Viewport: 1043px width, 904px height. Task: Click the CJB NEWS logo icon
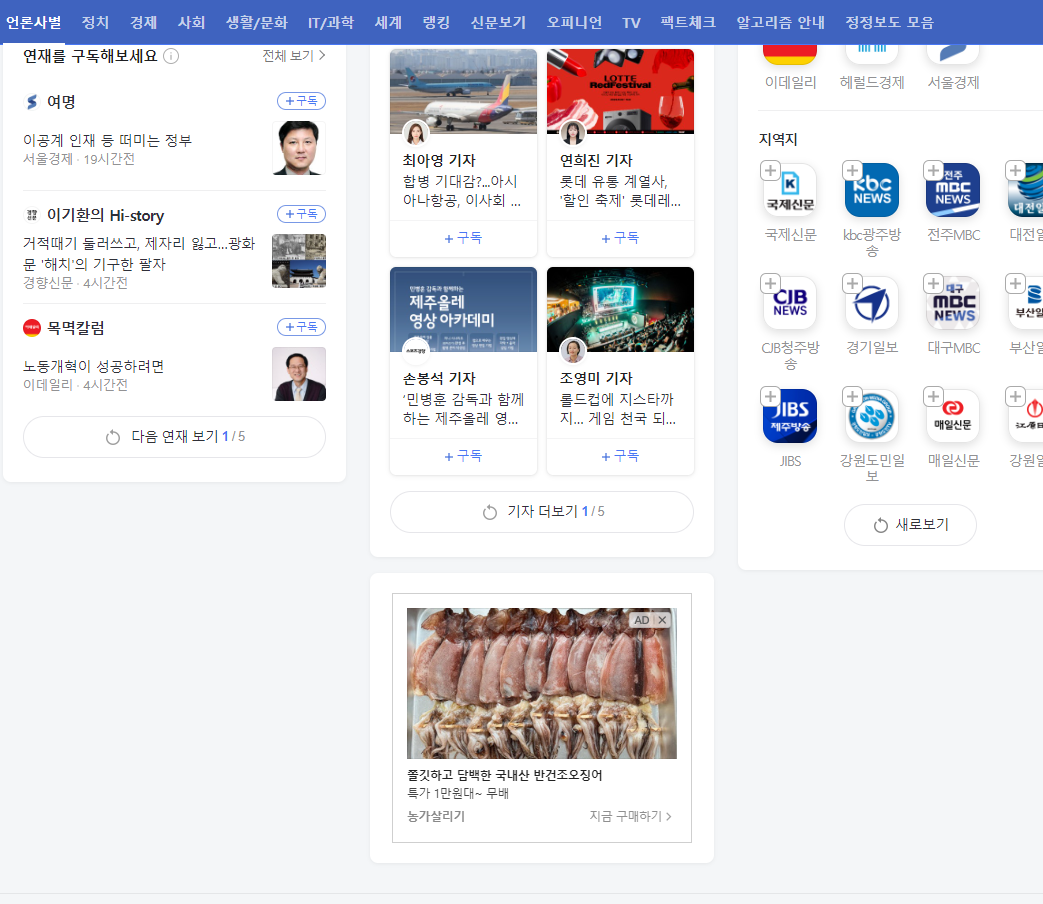(790, 303)
